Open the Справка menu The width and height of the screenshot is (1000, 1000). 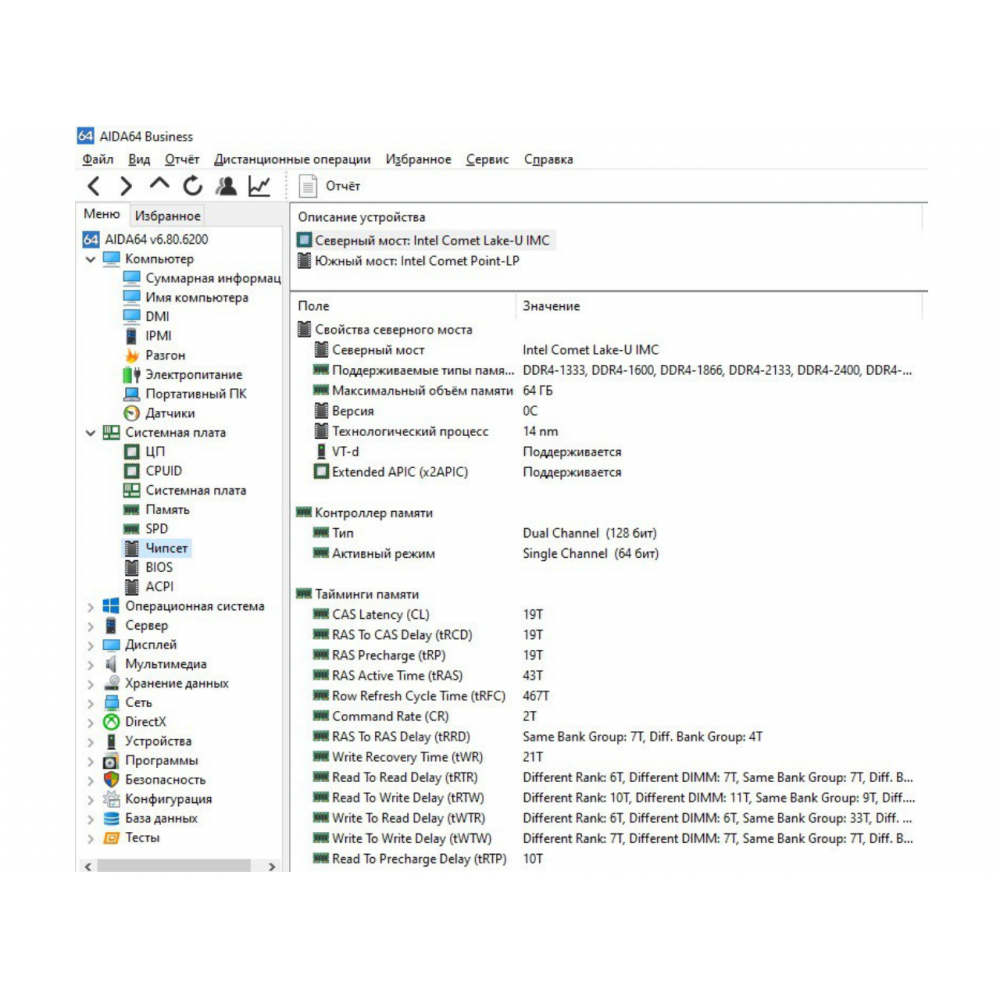548,159
